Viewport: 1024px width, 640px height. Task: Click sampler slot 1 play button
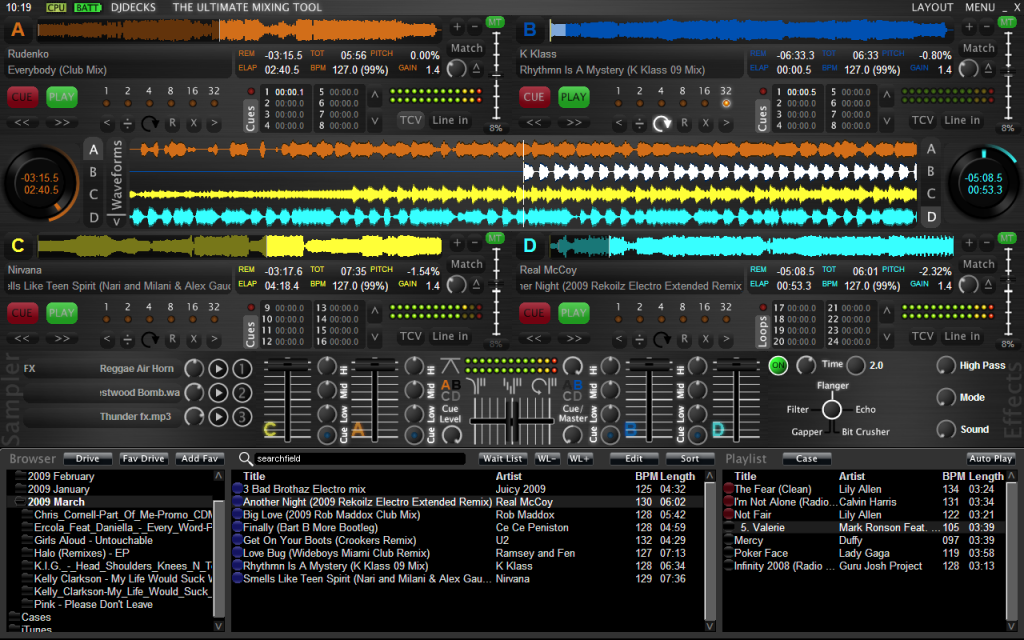pyautogui.click(x=218, y=369)
